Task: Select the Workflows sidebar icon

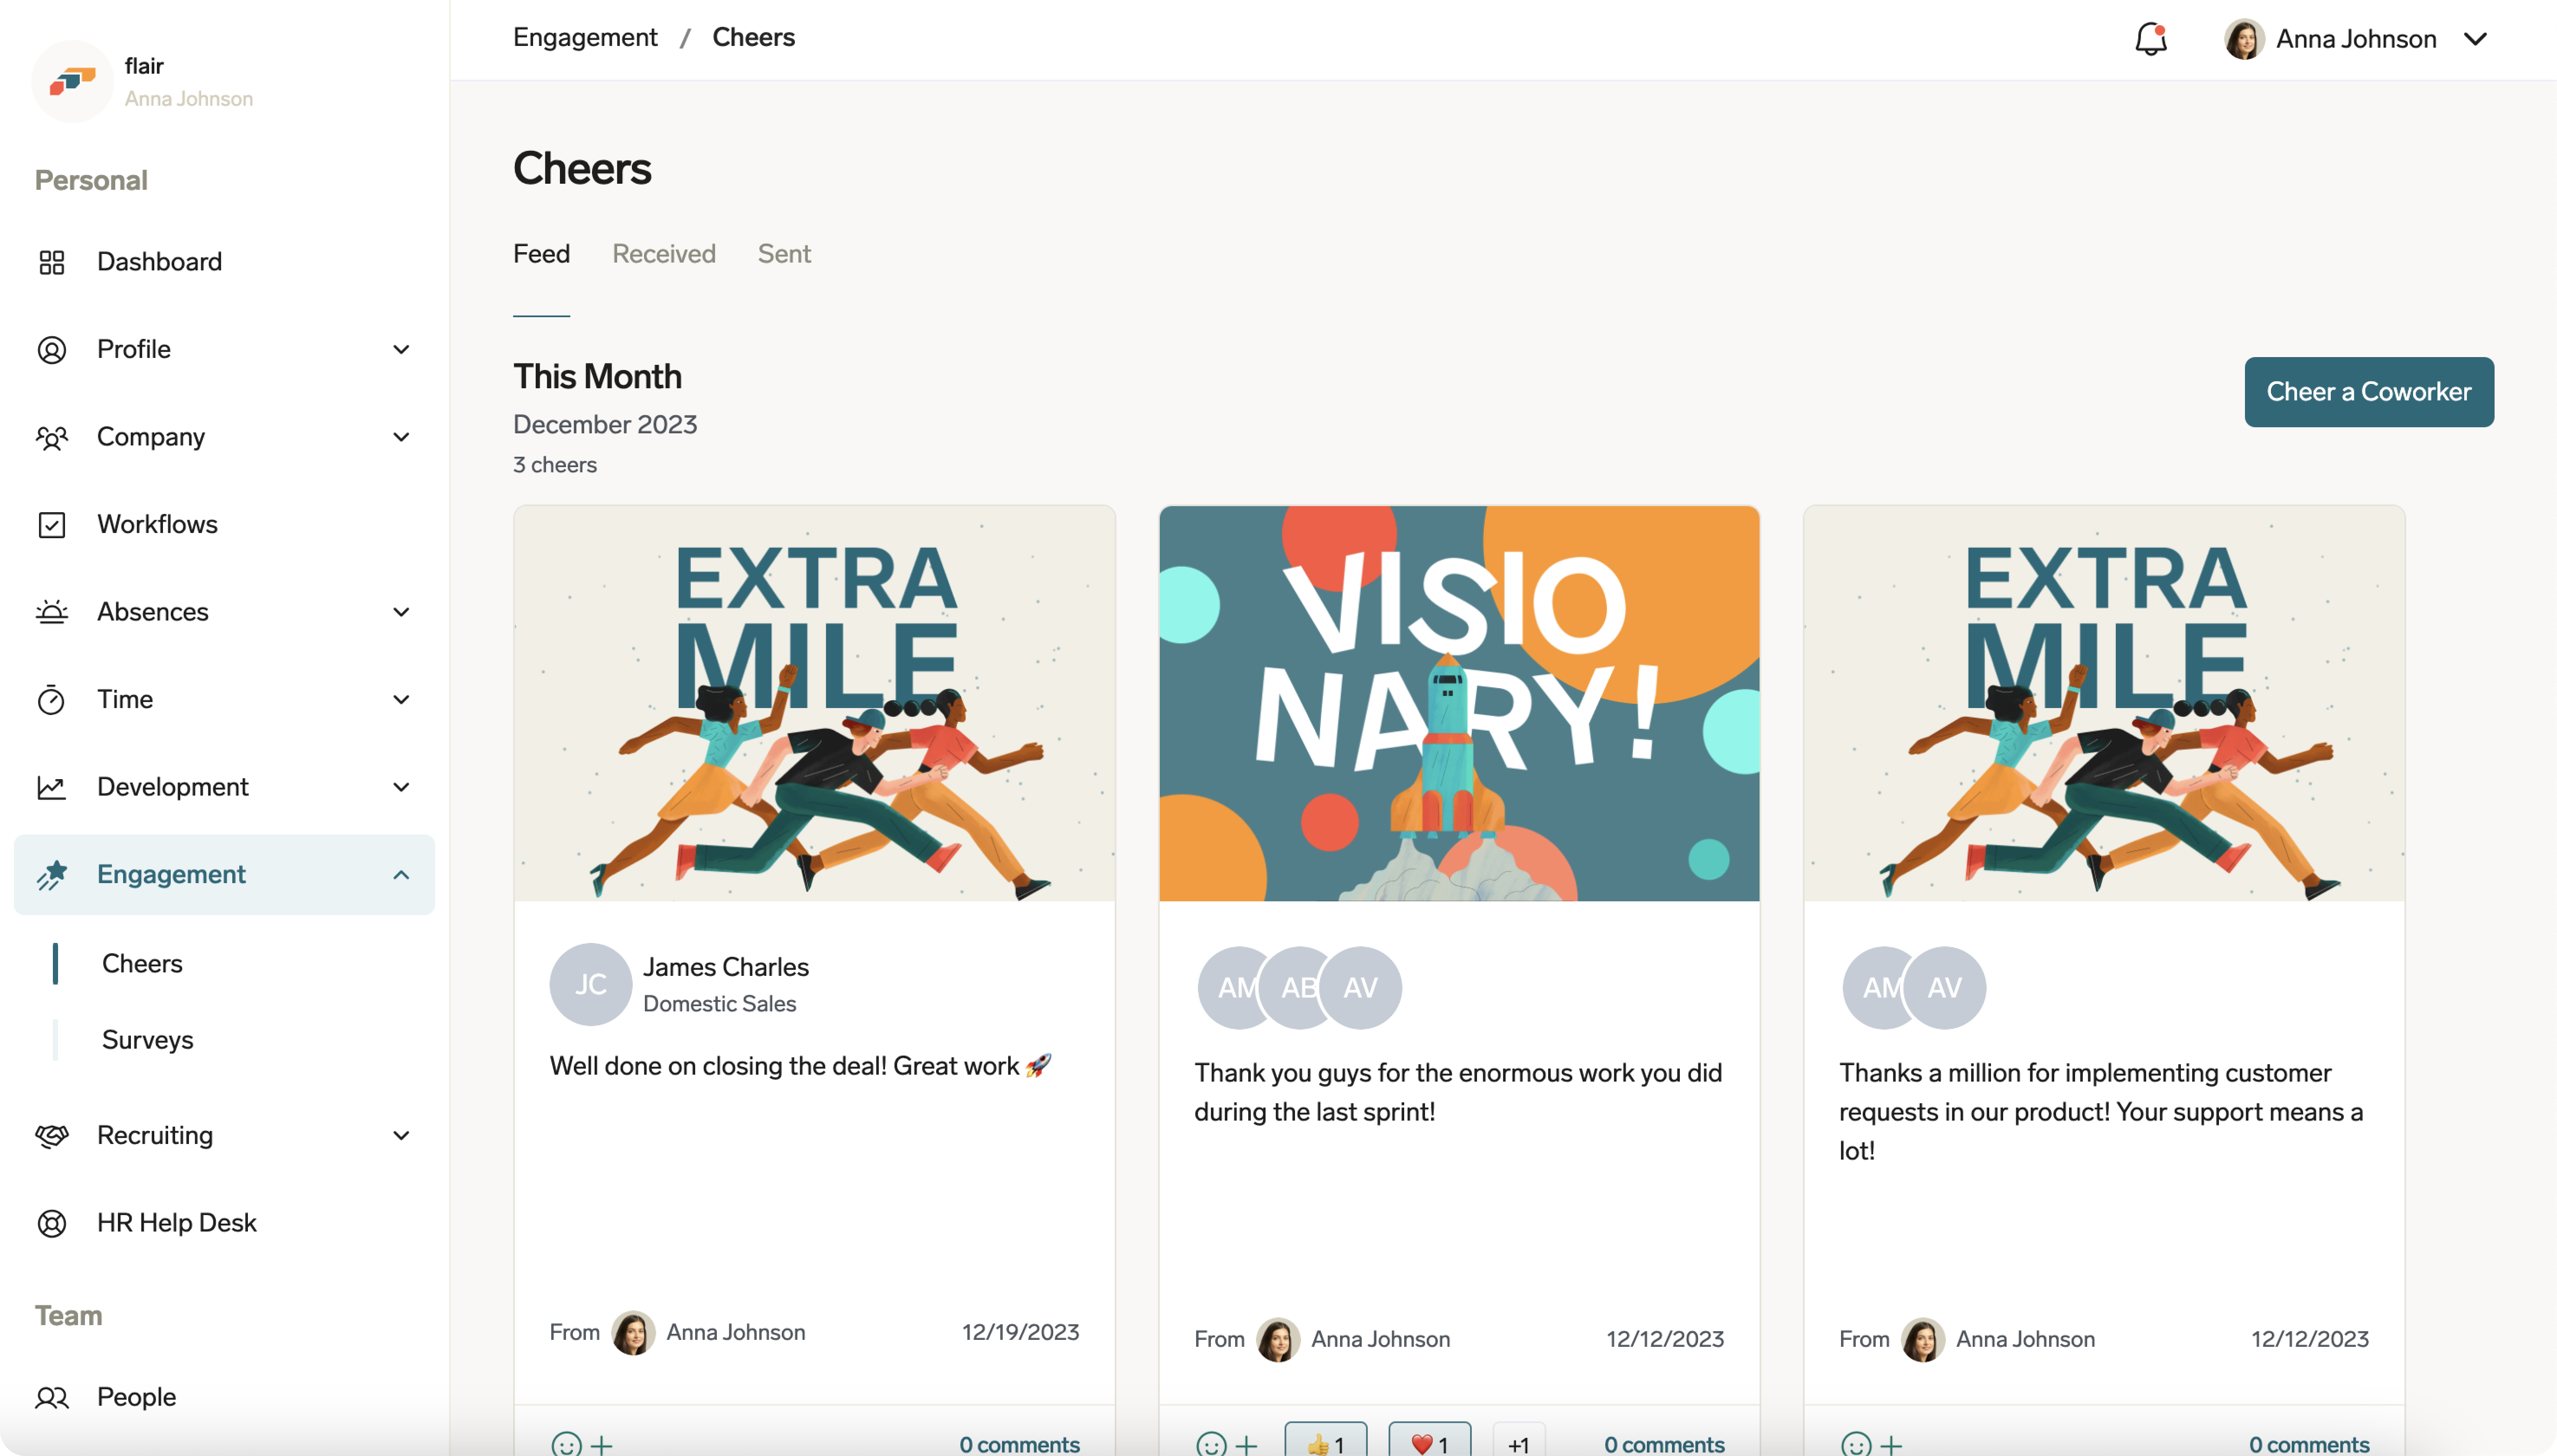Action: coord(52,524)
